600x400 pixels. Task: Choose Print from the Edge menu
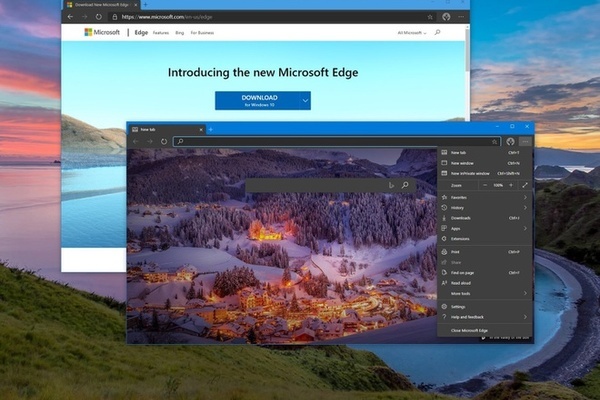click(x=485, y=252)
